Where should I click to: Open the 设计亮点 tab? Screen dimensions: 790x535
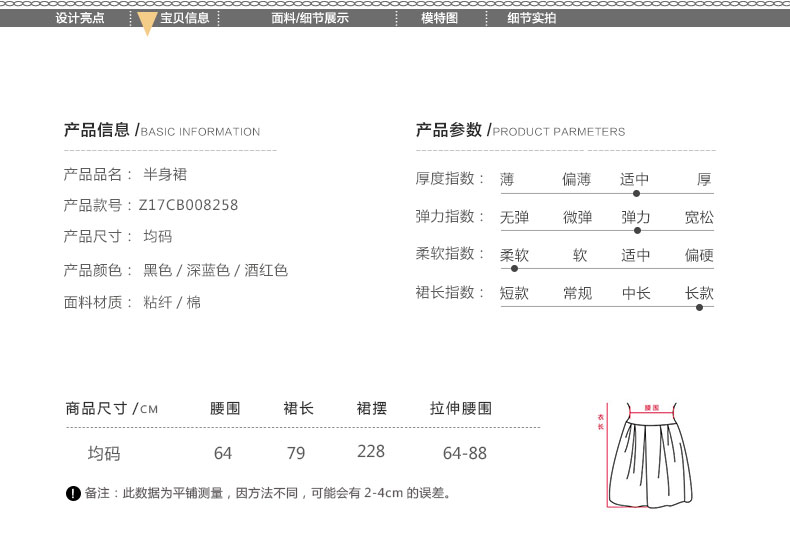pos(80,18)
